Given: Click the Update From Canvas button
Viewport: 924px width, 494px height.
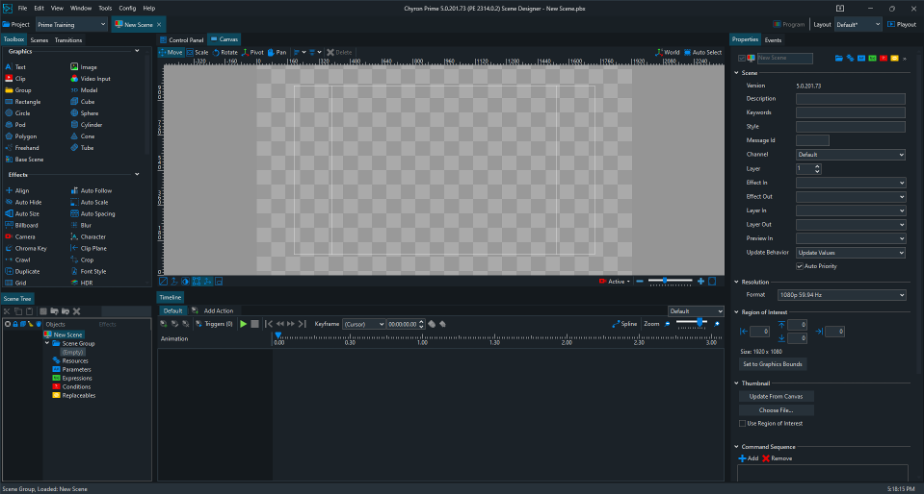Looking at the screenshot, I should 775,396.
